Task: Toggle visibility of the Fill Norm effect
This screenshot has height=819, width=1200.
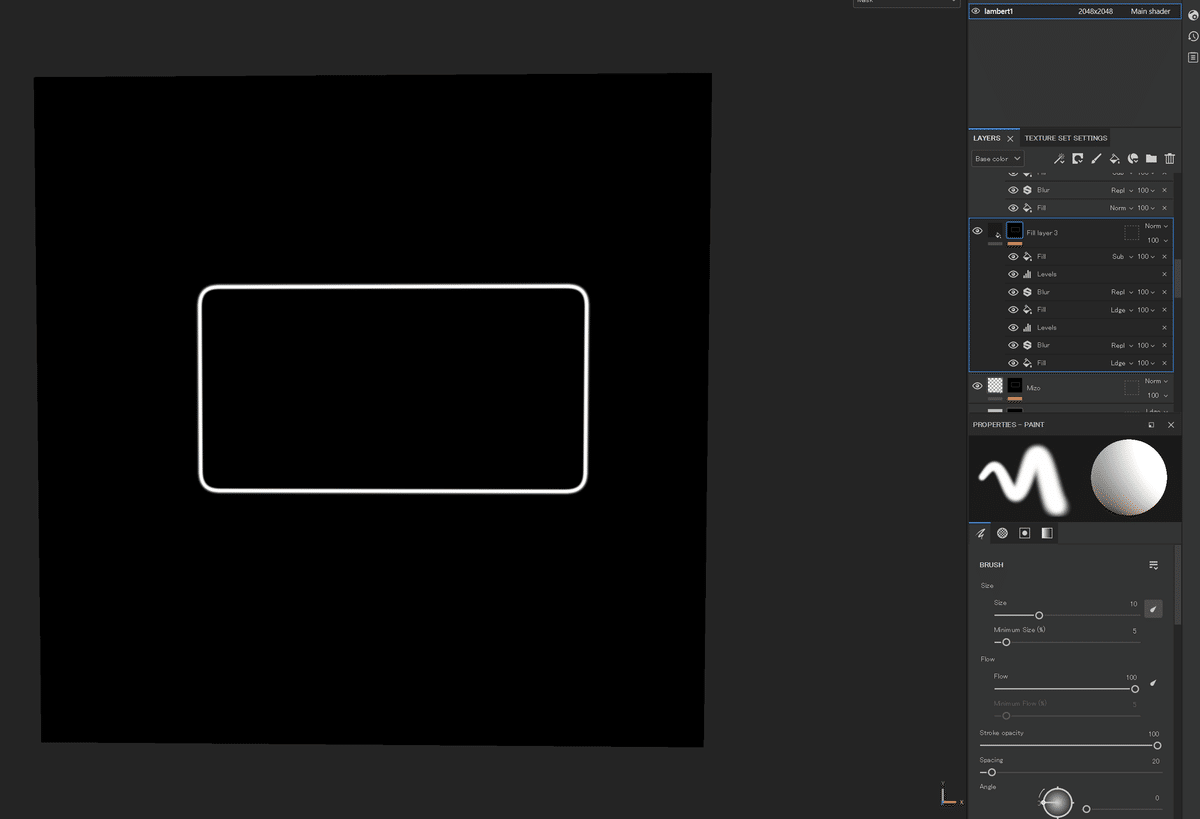Action: (x=1013, y=208)
